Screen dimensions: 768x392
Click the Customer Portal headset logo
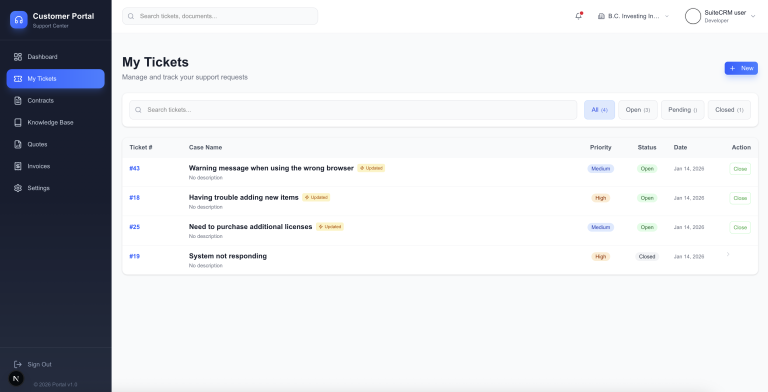coord(19,20)
